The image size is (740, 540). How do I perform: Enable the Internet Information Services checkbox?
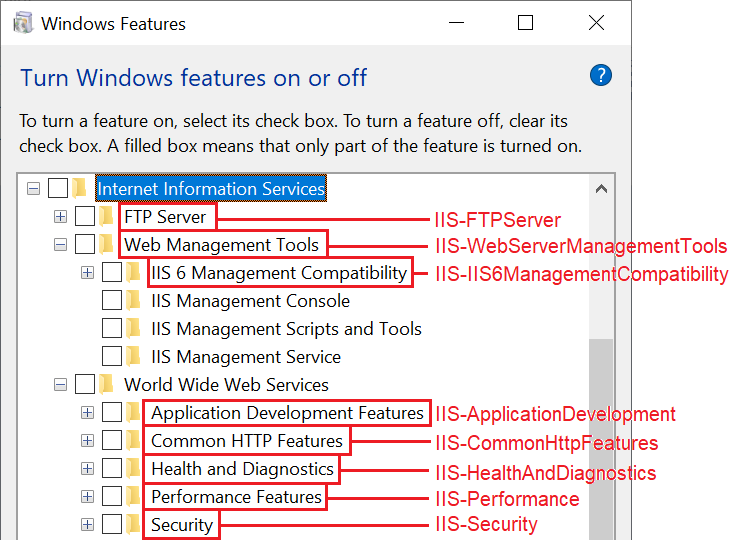(58, 188)
